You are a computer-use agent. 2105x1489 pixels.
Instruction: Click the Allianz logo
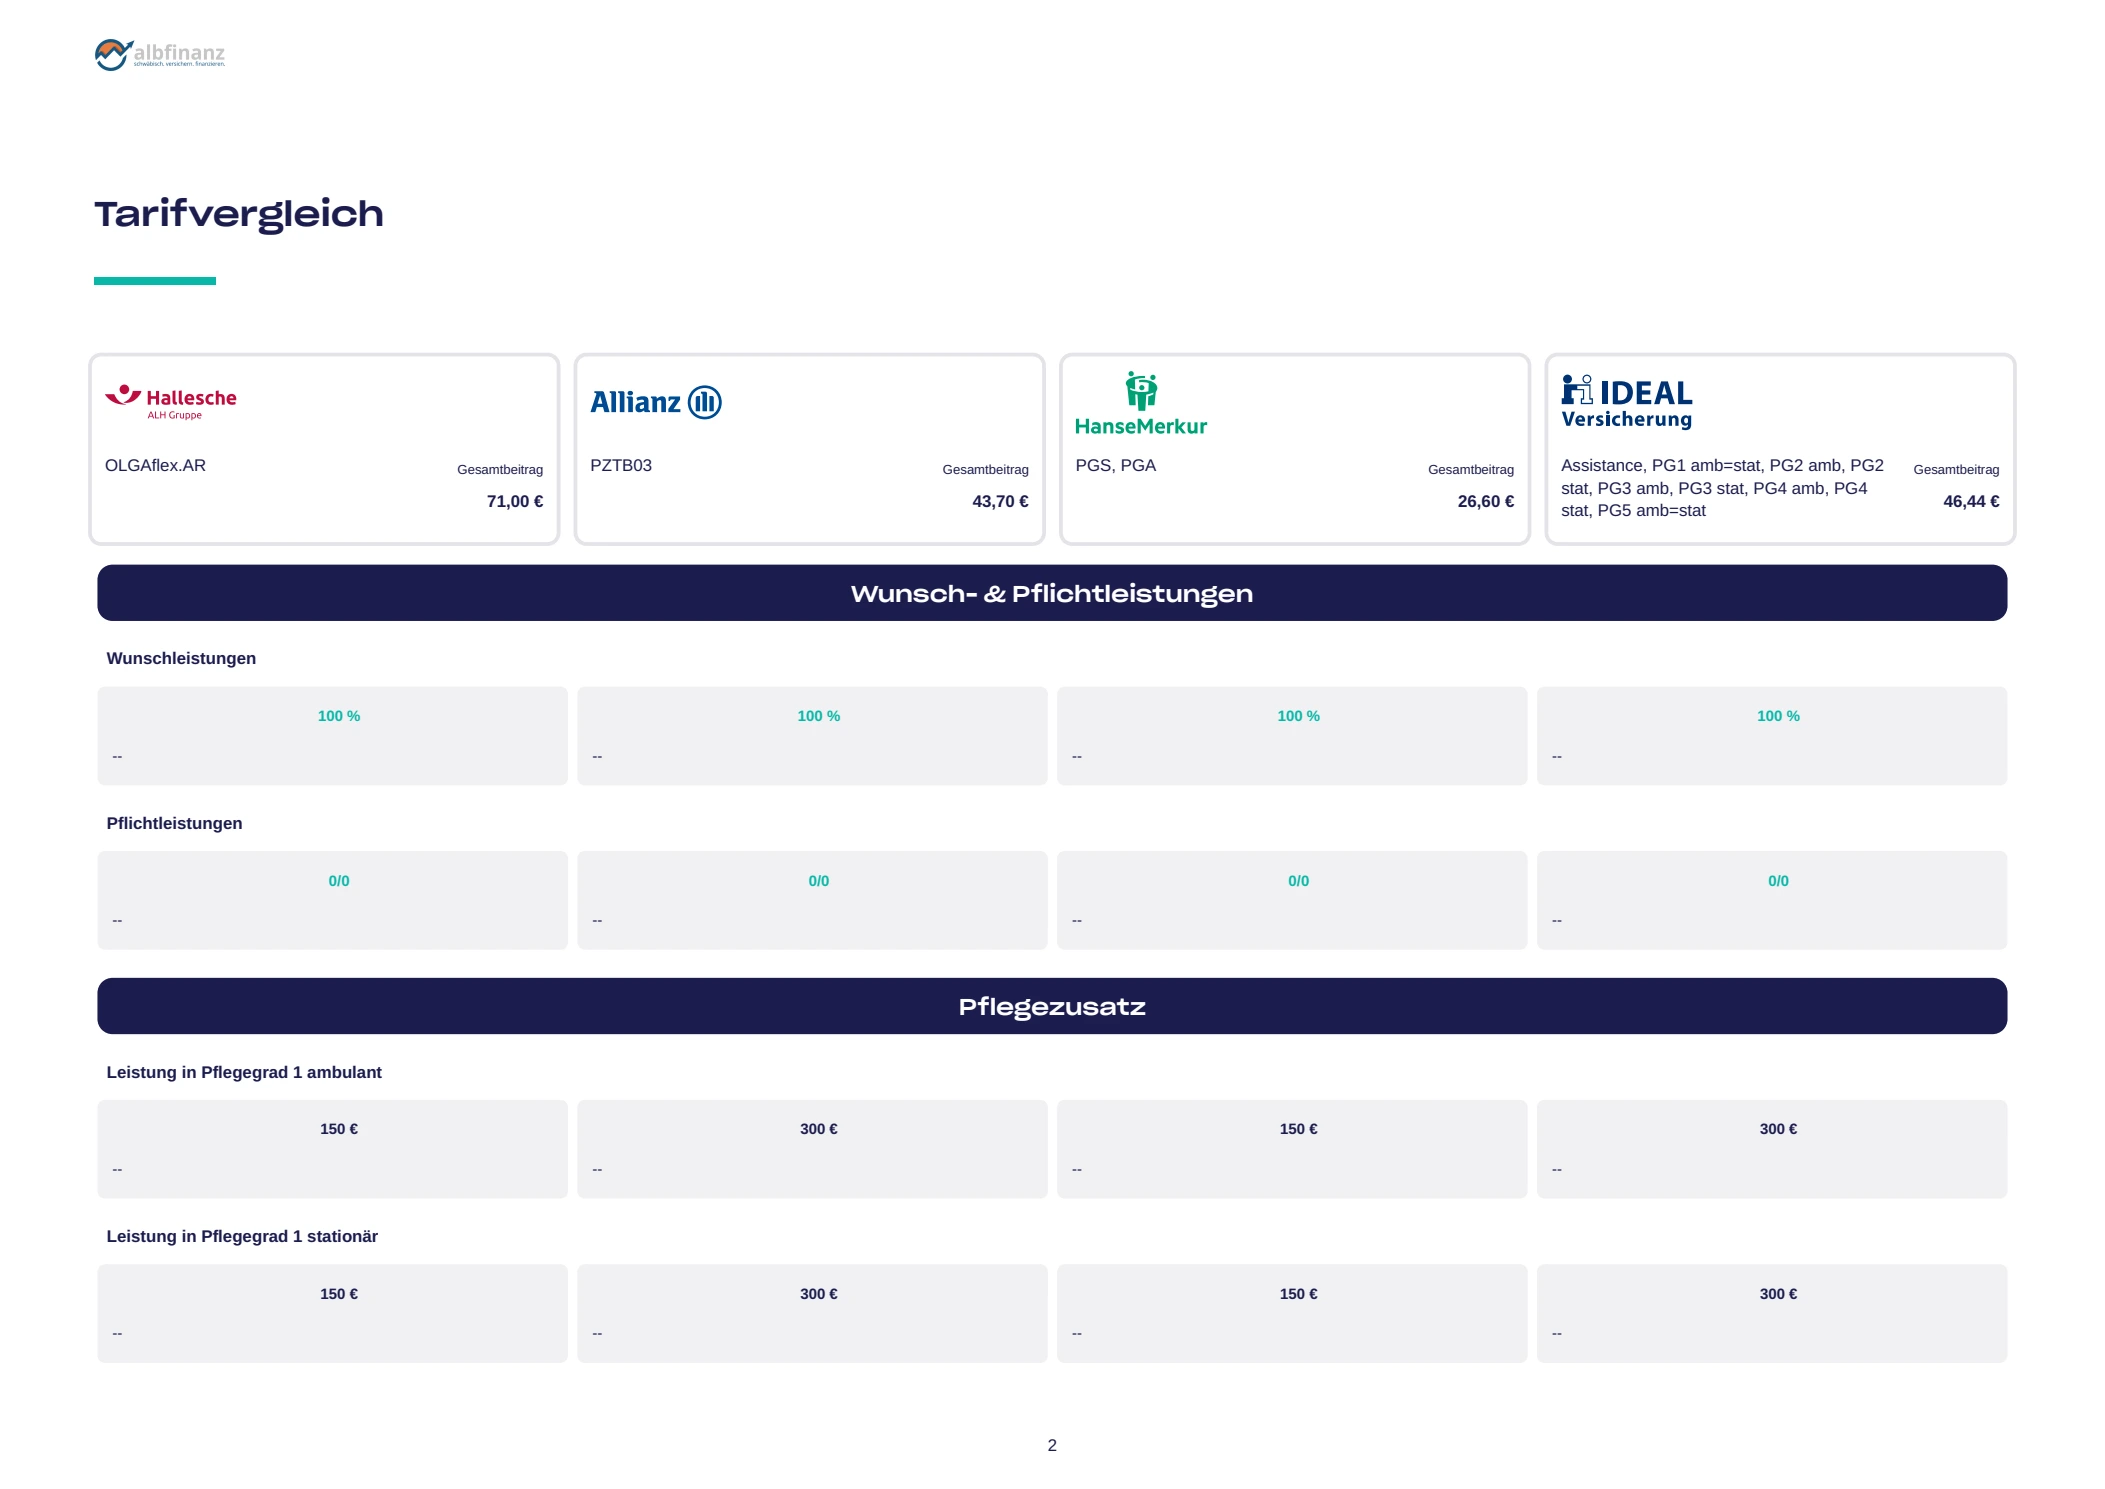pyautogui.click(x=656, y=402)
